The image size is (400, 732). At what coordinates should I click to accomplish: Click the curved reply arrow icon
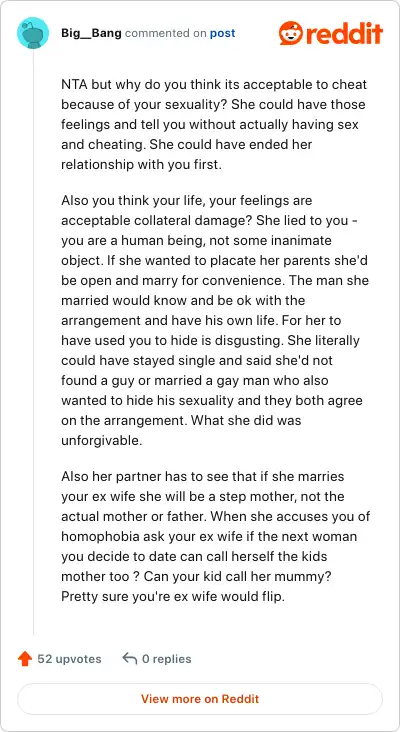coord(130,659)
